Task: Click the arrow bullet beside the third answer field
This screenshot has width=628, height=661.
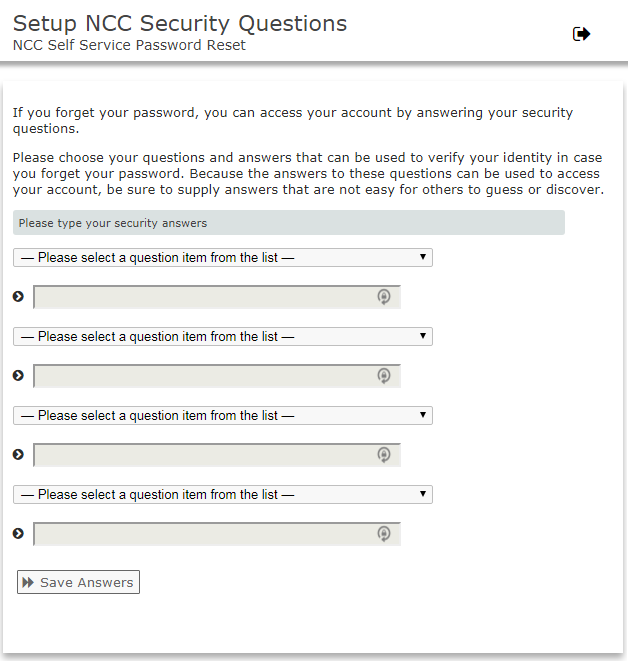Action: pos(18,454)
